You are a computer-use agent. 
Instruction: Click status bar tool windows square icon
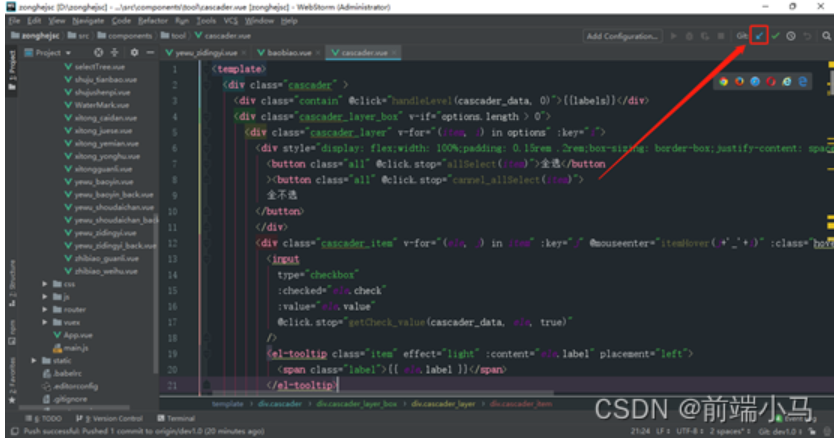click(14, 432)
